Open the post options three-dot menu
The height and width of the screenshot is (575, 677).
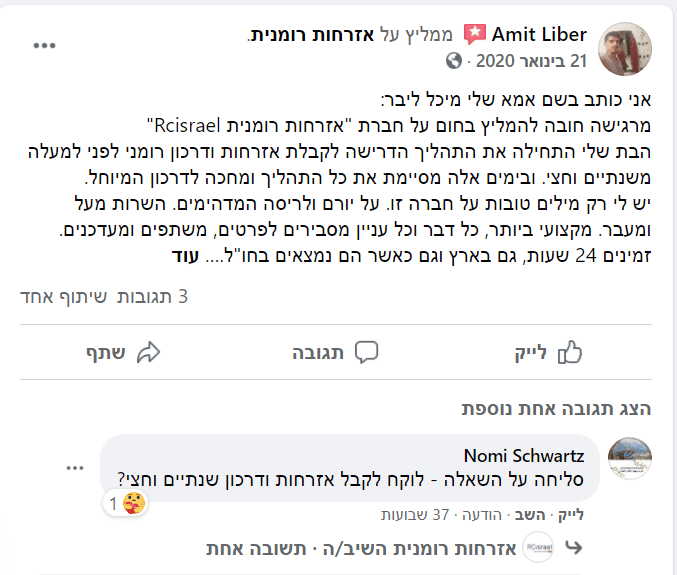point(45,46)
